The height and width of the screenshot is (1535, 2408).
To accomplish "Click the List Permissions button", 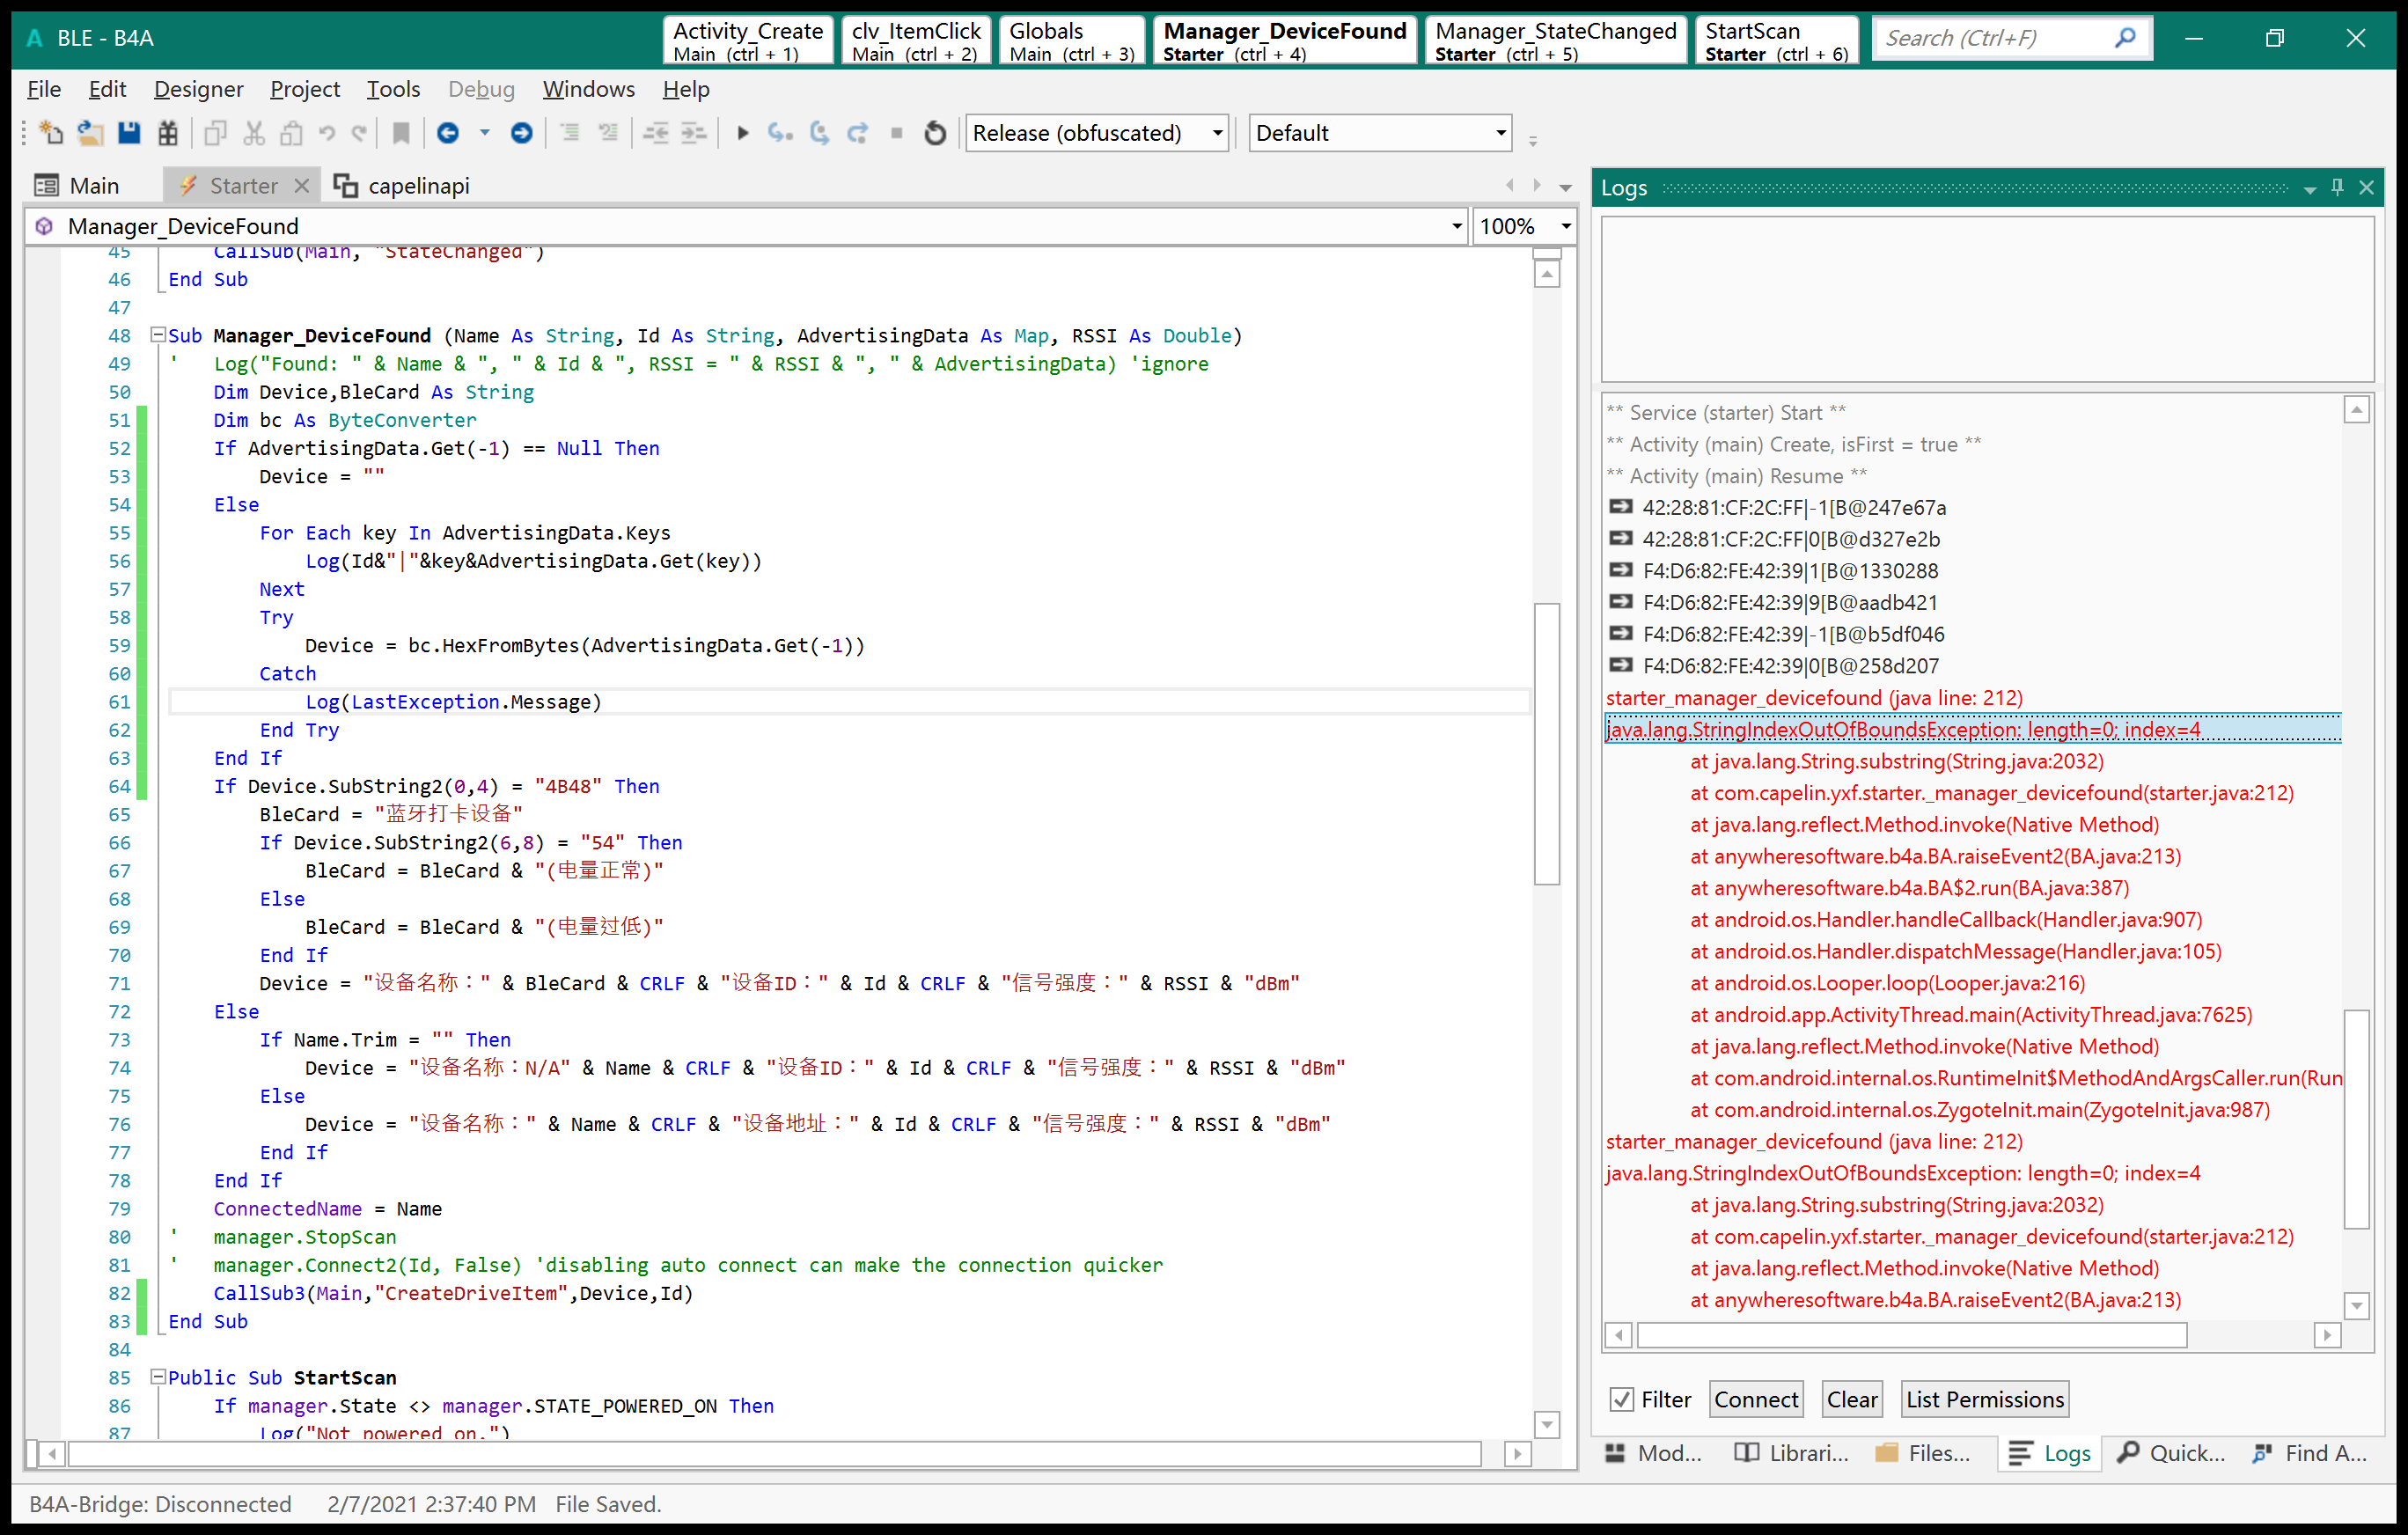I will click(x=1984, y=1399).
